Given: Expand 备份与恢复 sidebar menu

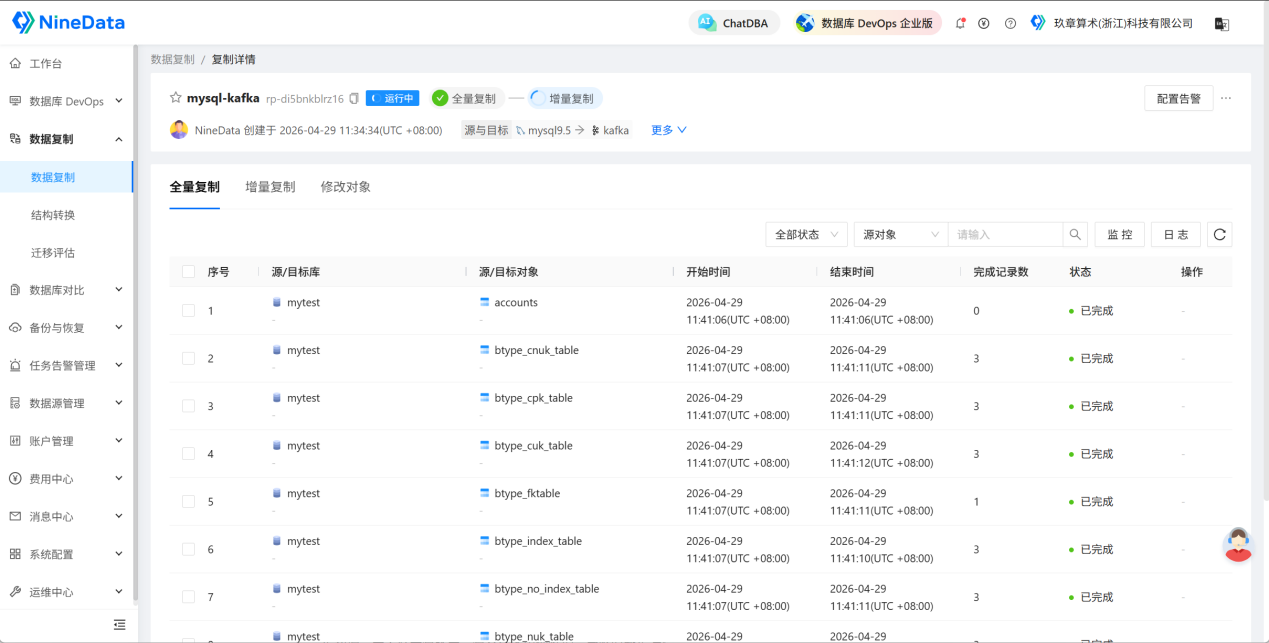Looking at the screenshot, I should point(66,328).
